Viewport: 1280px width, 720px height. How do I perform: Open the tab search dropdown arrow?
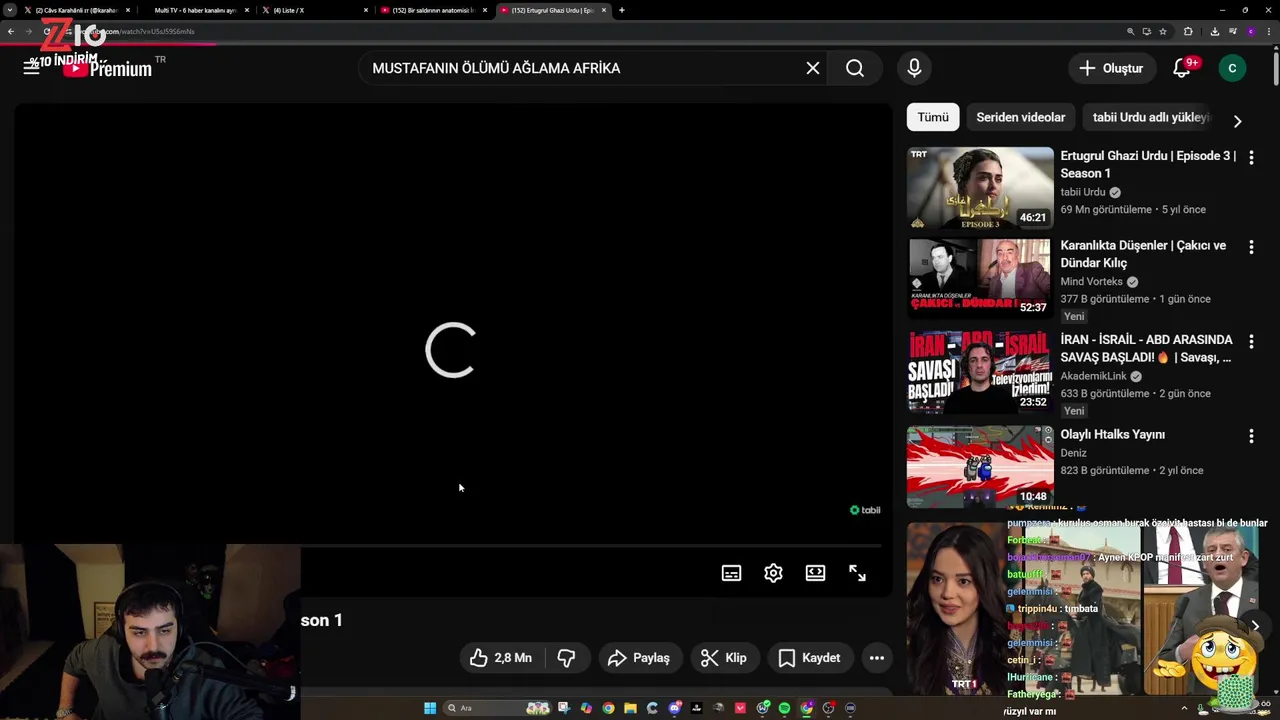coord(10,10)
